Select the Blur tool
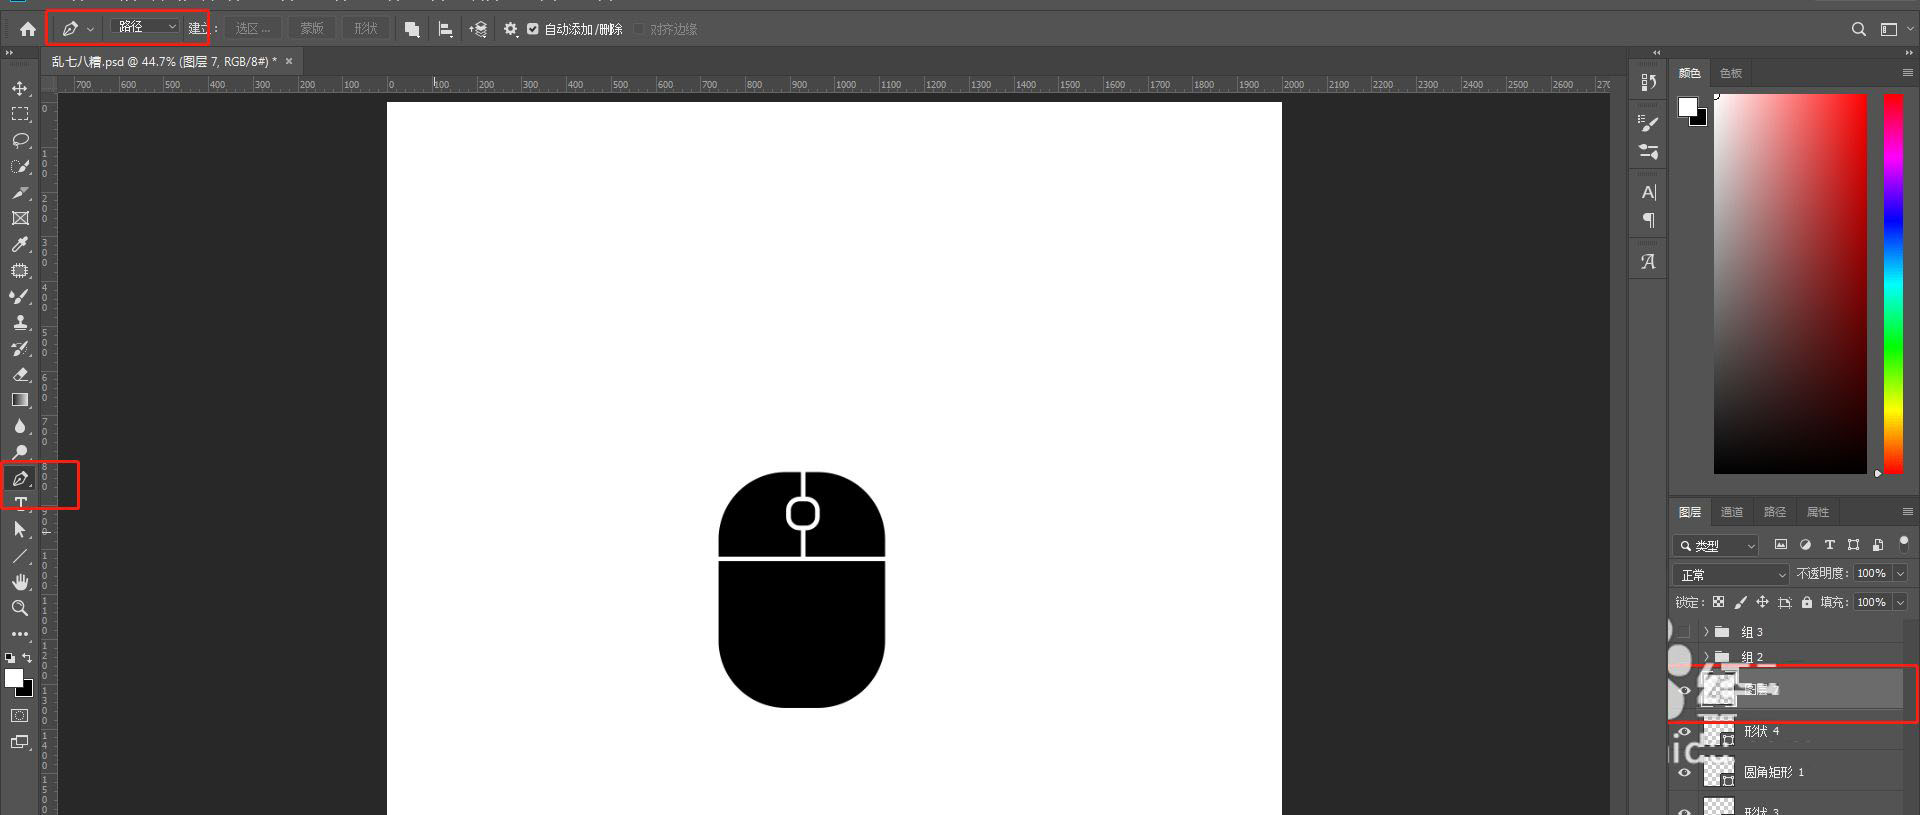This screenshot has height=815, width=1920. (20, 426)
